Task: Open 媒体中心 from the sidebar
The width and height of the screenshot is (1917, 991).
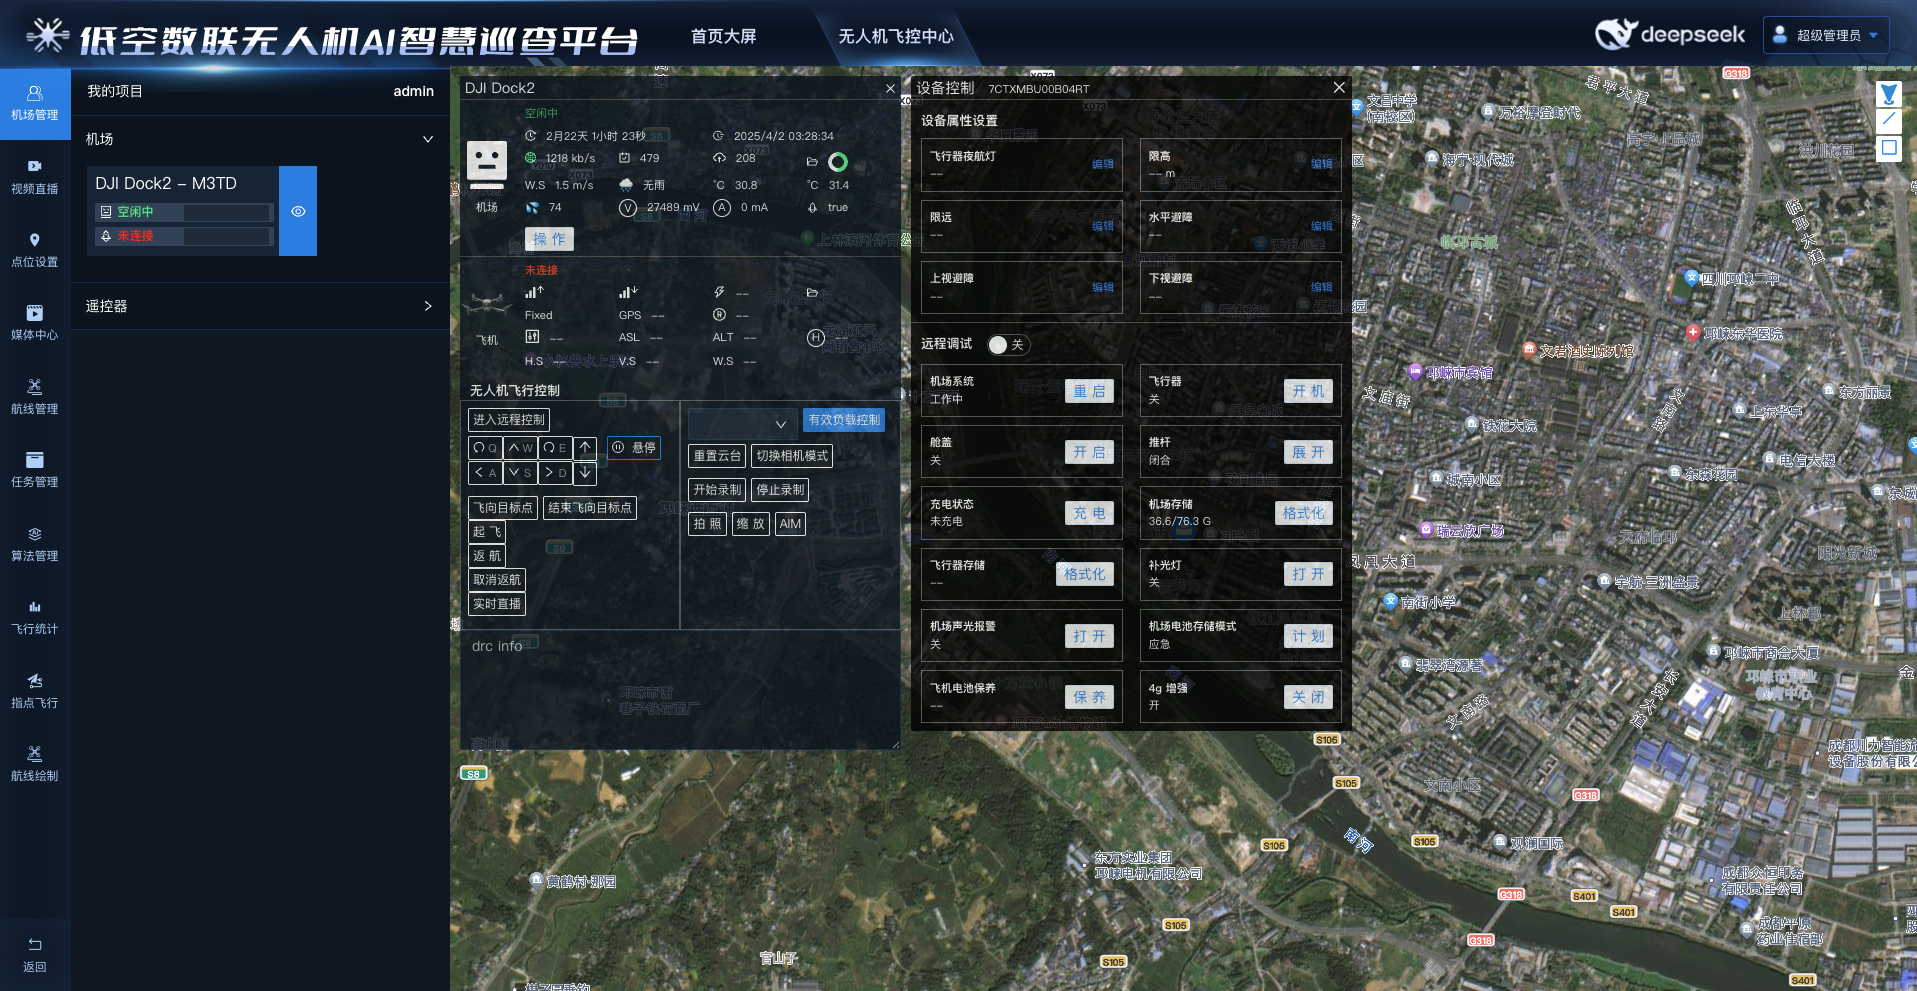Action: (x=35, y=322)
